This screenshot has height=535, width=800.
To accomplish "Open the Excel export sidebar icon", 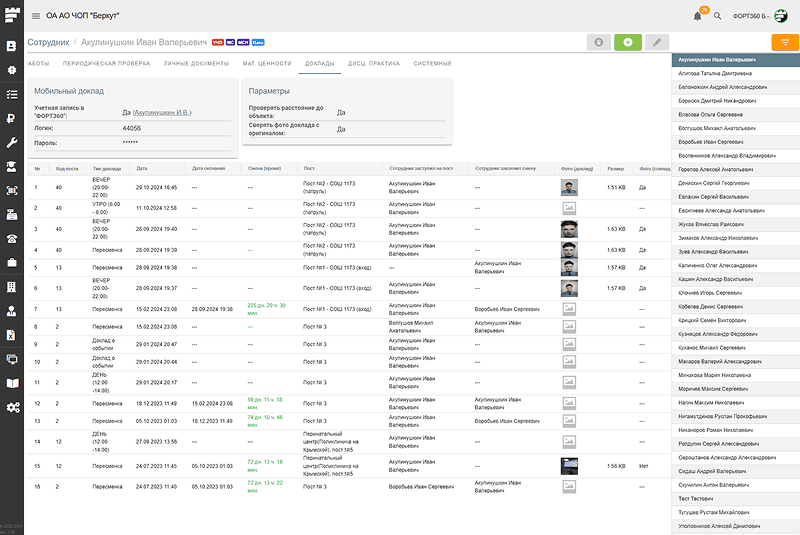I will click(x=12, y=335).
